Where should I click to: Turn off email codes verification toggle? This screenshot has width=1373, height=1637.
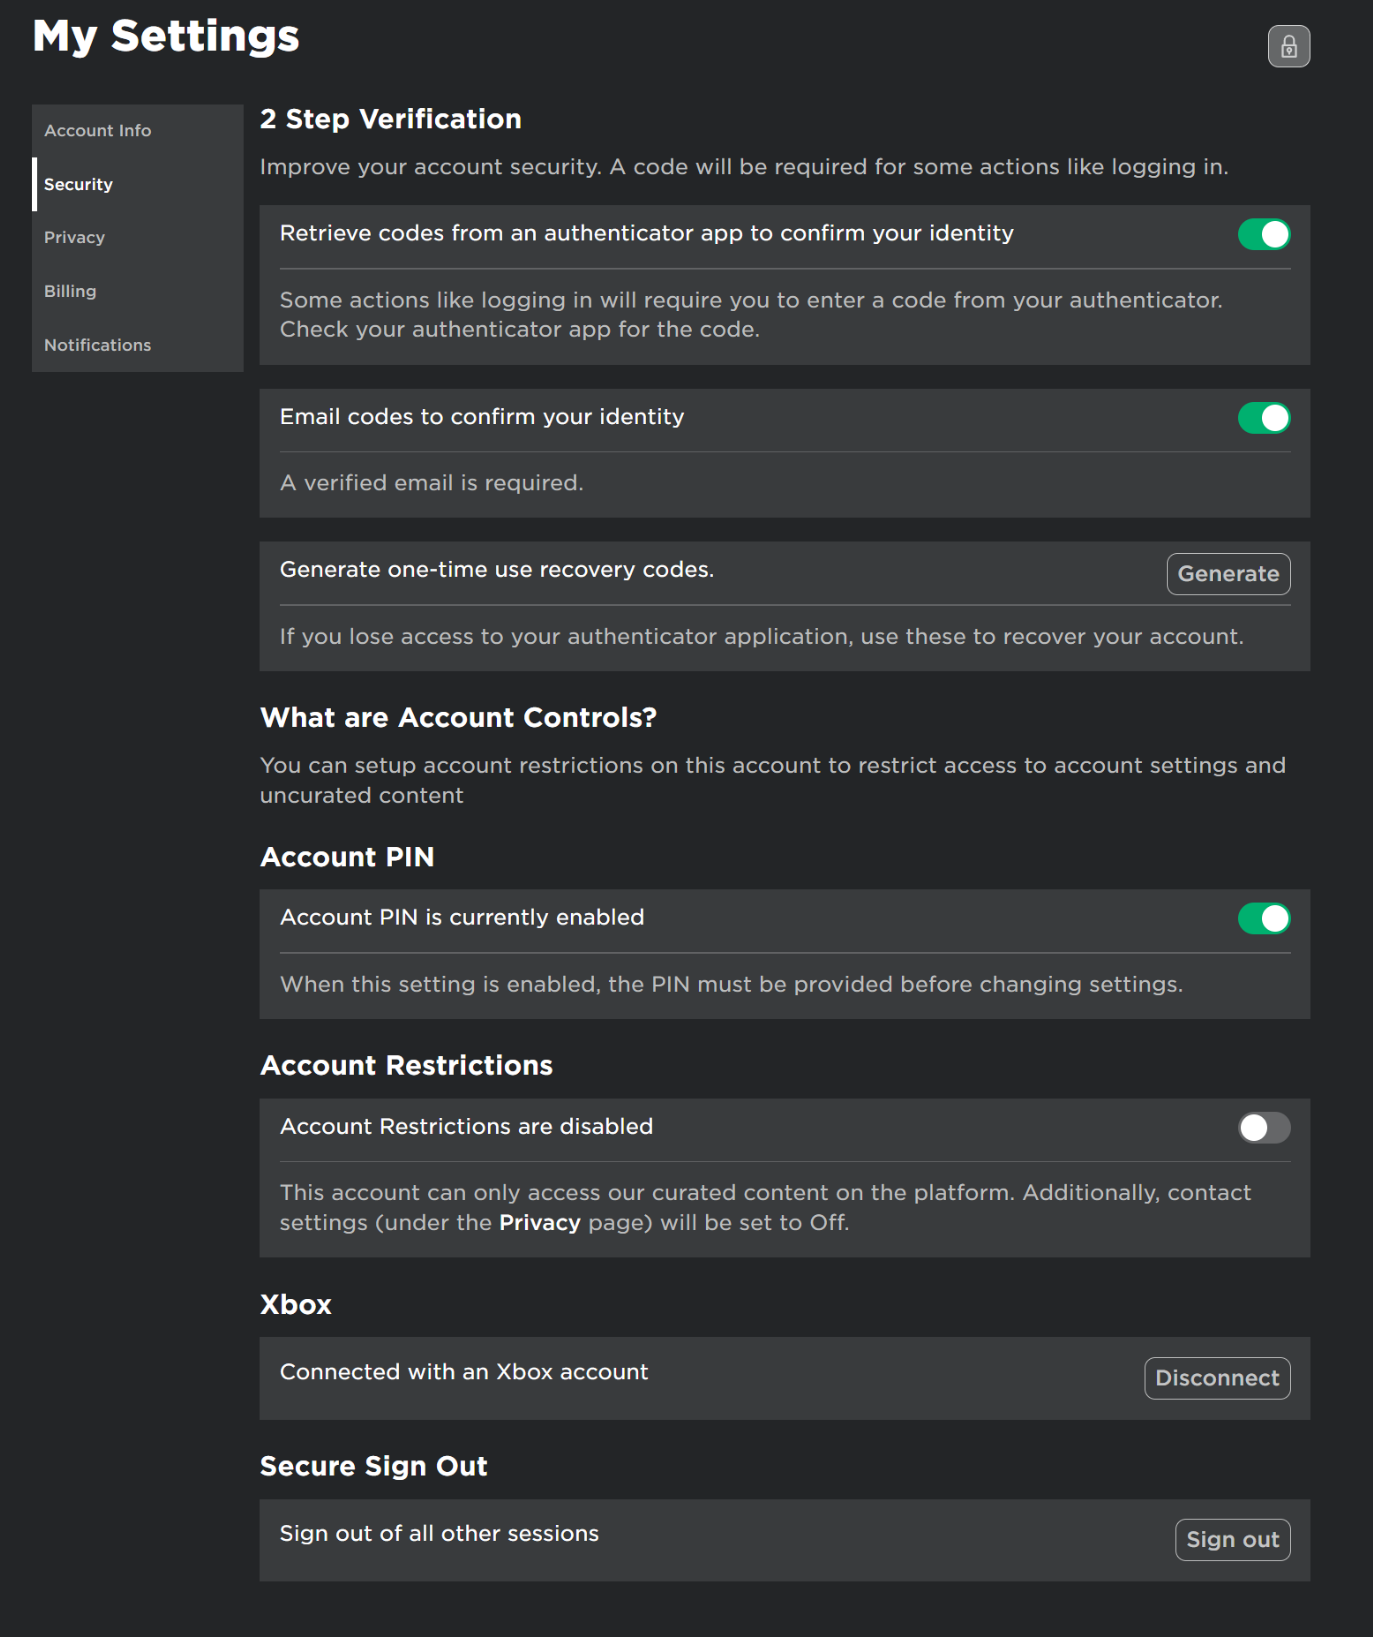point(1263,418)
